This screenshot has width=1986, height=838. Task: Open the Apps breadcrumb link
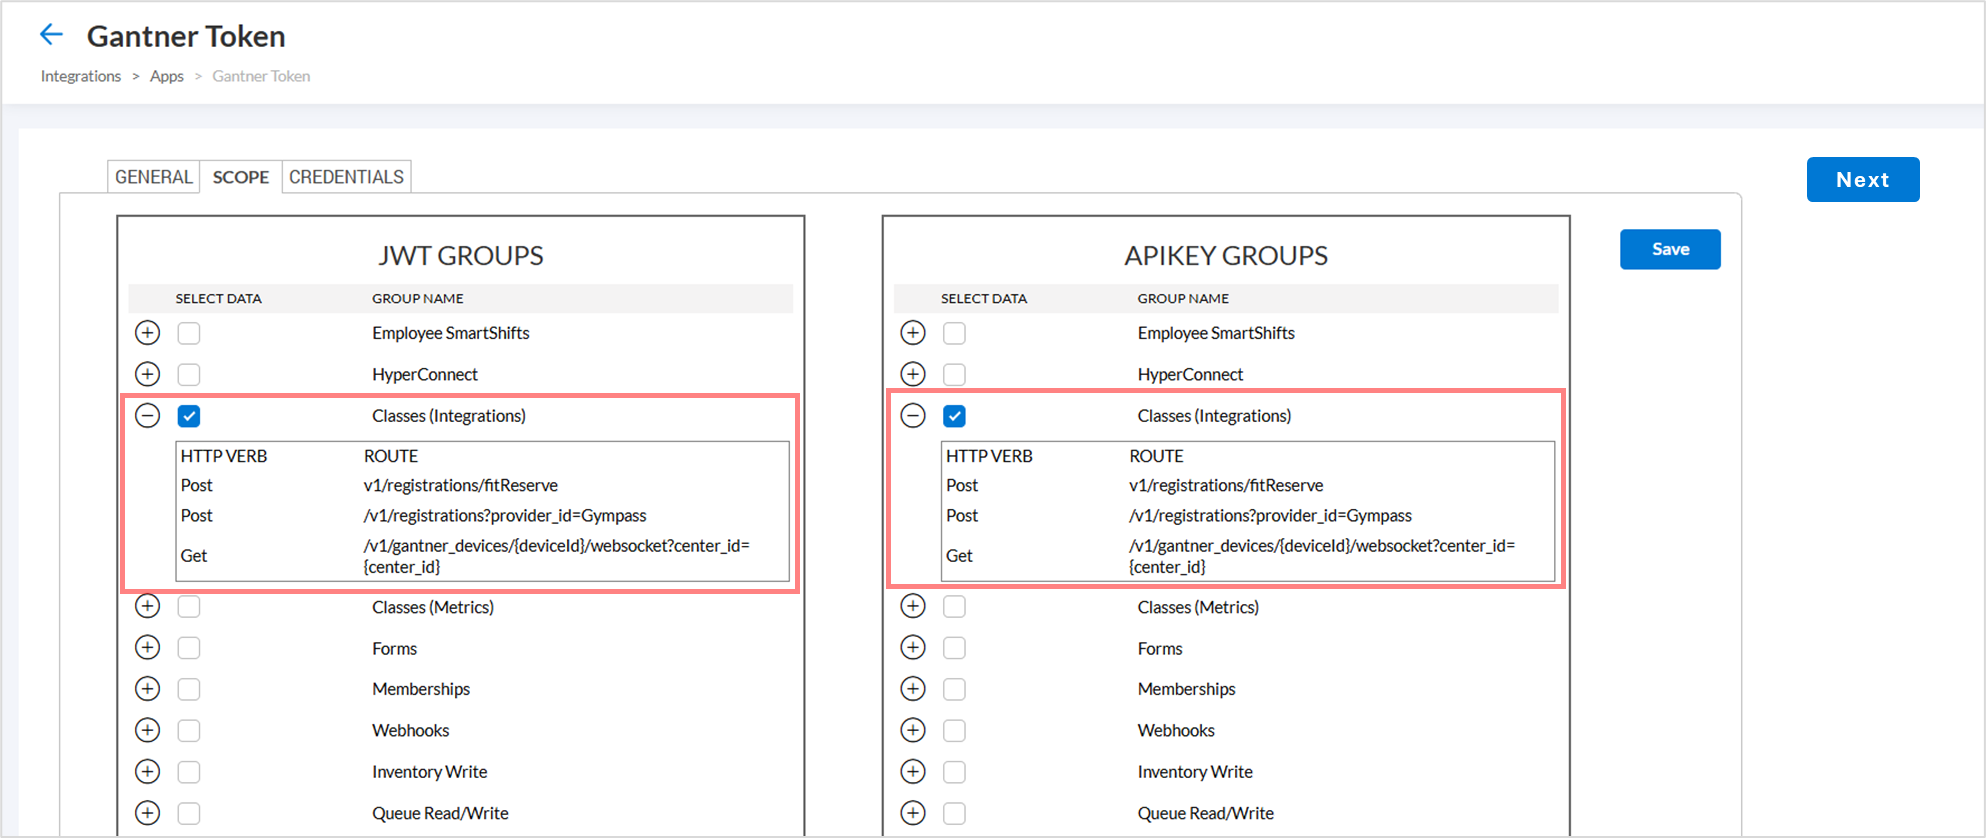[167, 76]
